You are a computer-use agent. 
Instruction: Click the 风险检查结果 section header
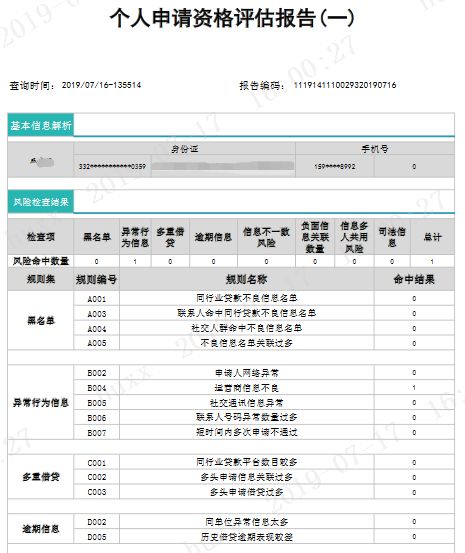tap(41, 202)
